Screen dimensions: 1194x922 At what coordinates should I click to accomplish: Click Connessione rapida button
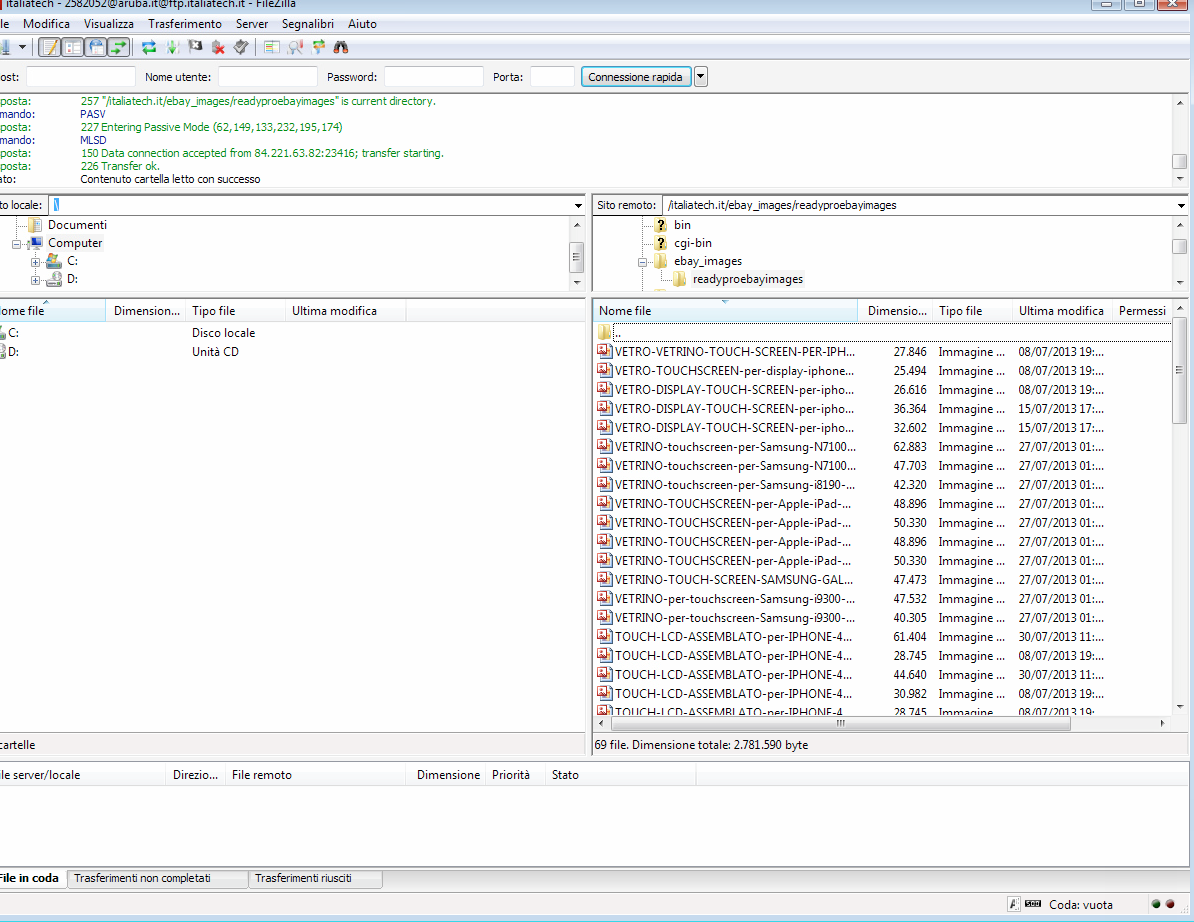tap(636, 77)
